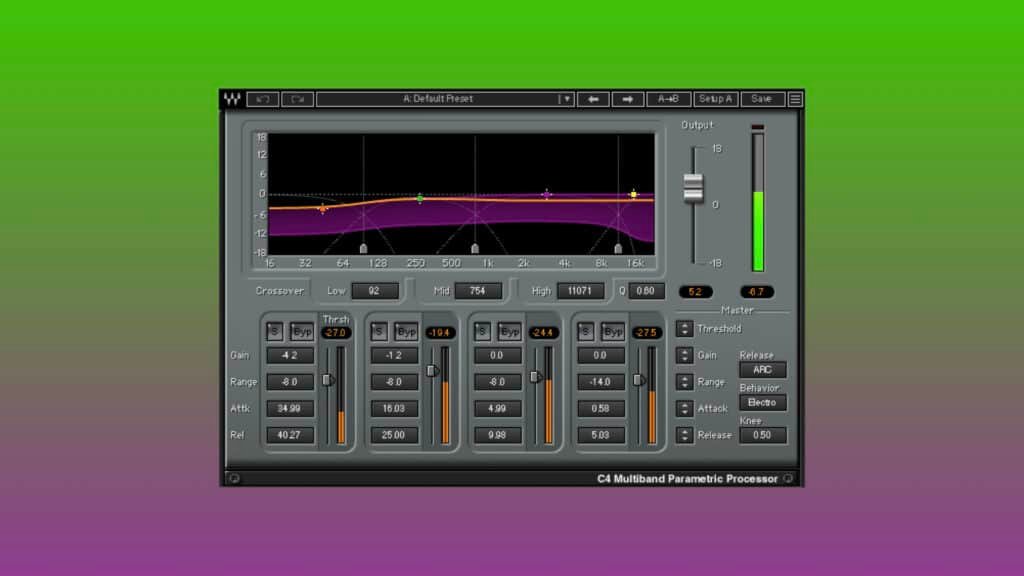Toggle the Behavior Electro button
Image resolution: width=1024 pixels, height=576 pixels.
click(763, 403)
